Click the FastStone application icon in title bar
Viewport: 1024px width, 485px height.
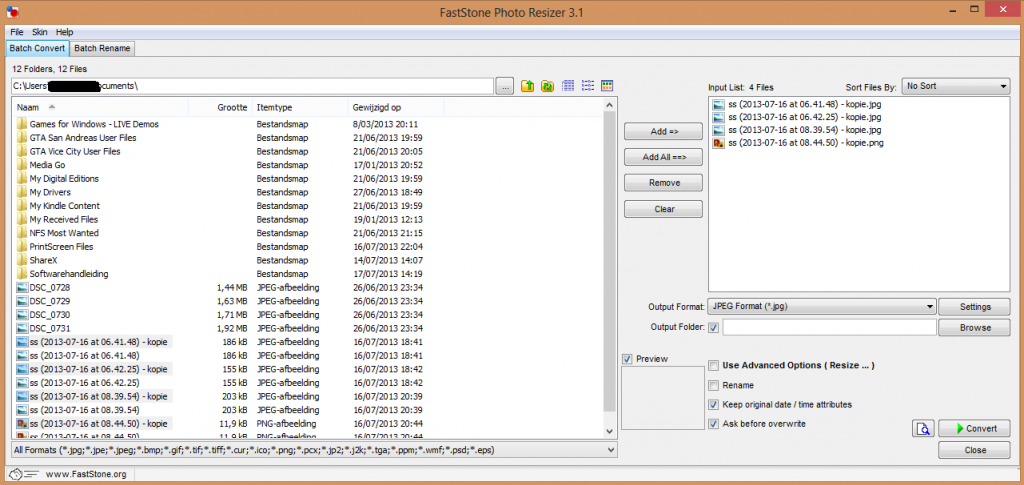[x=12, y=11]
